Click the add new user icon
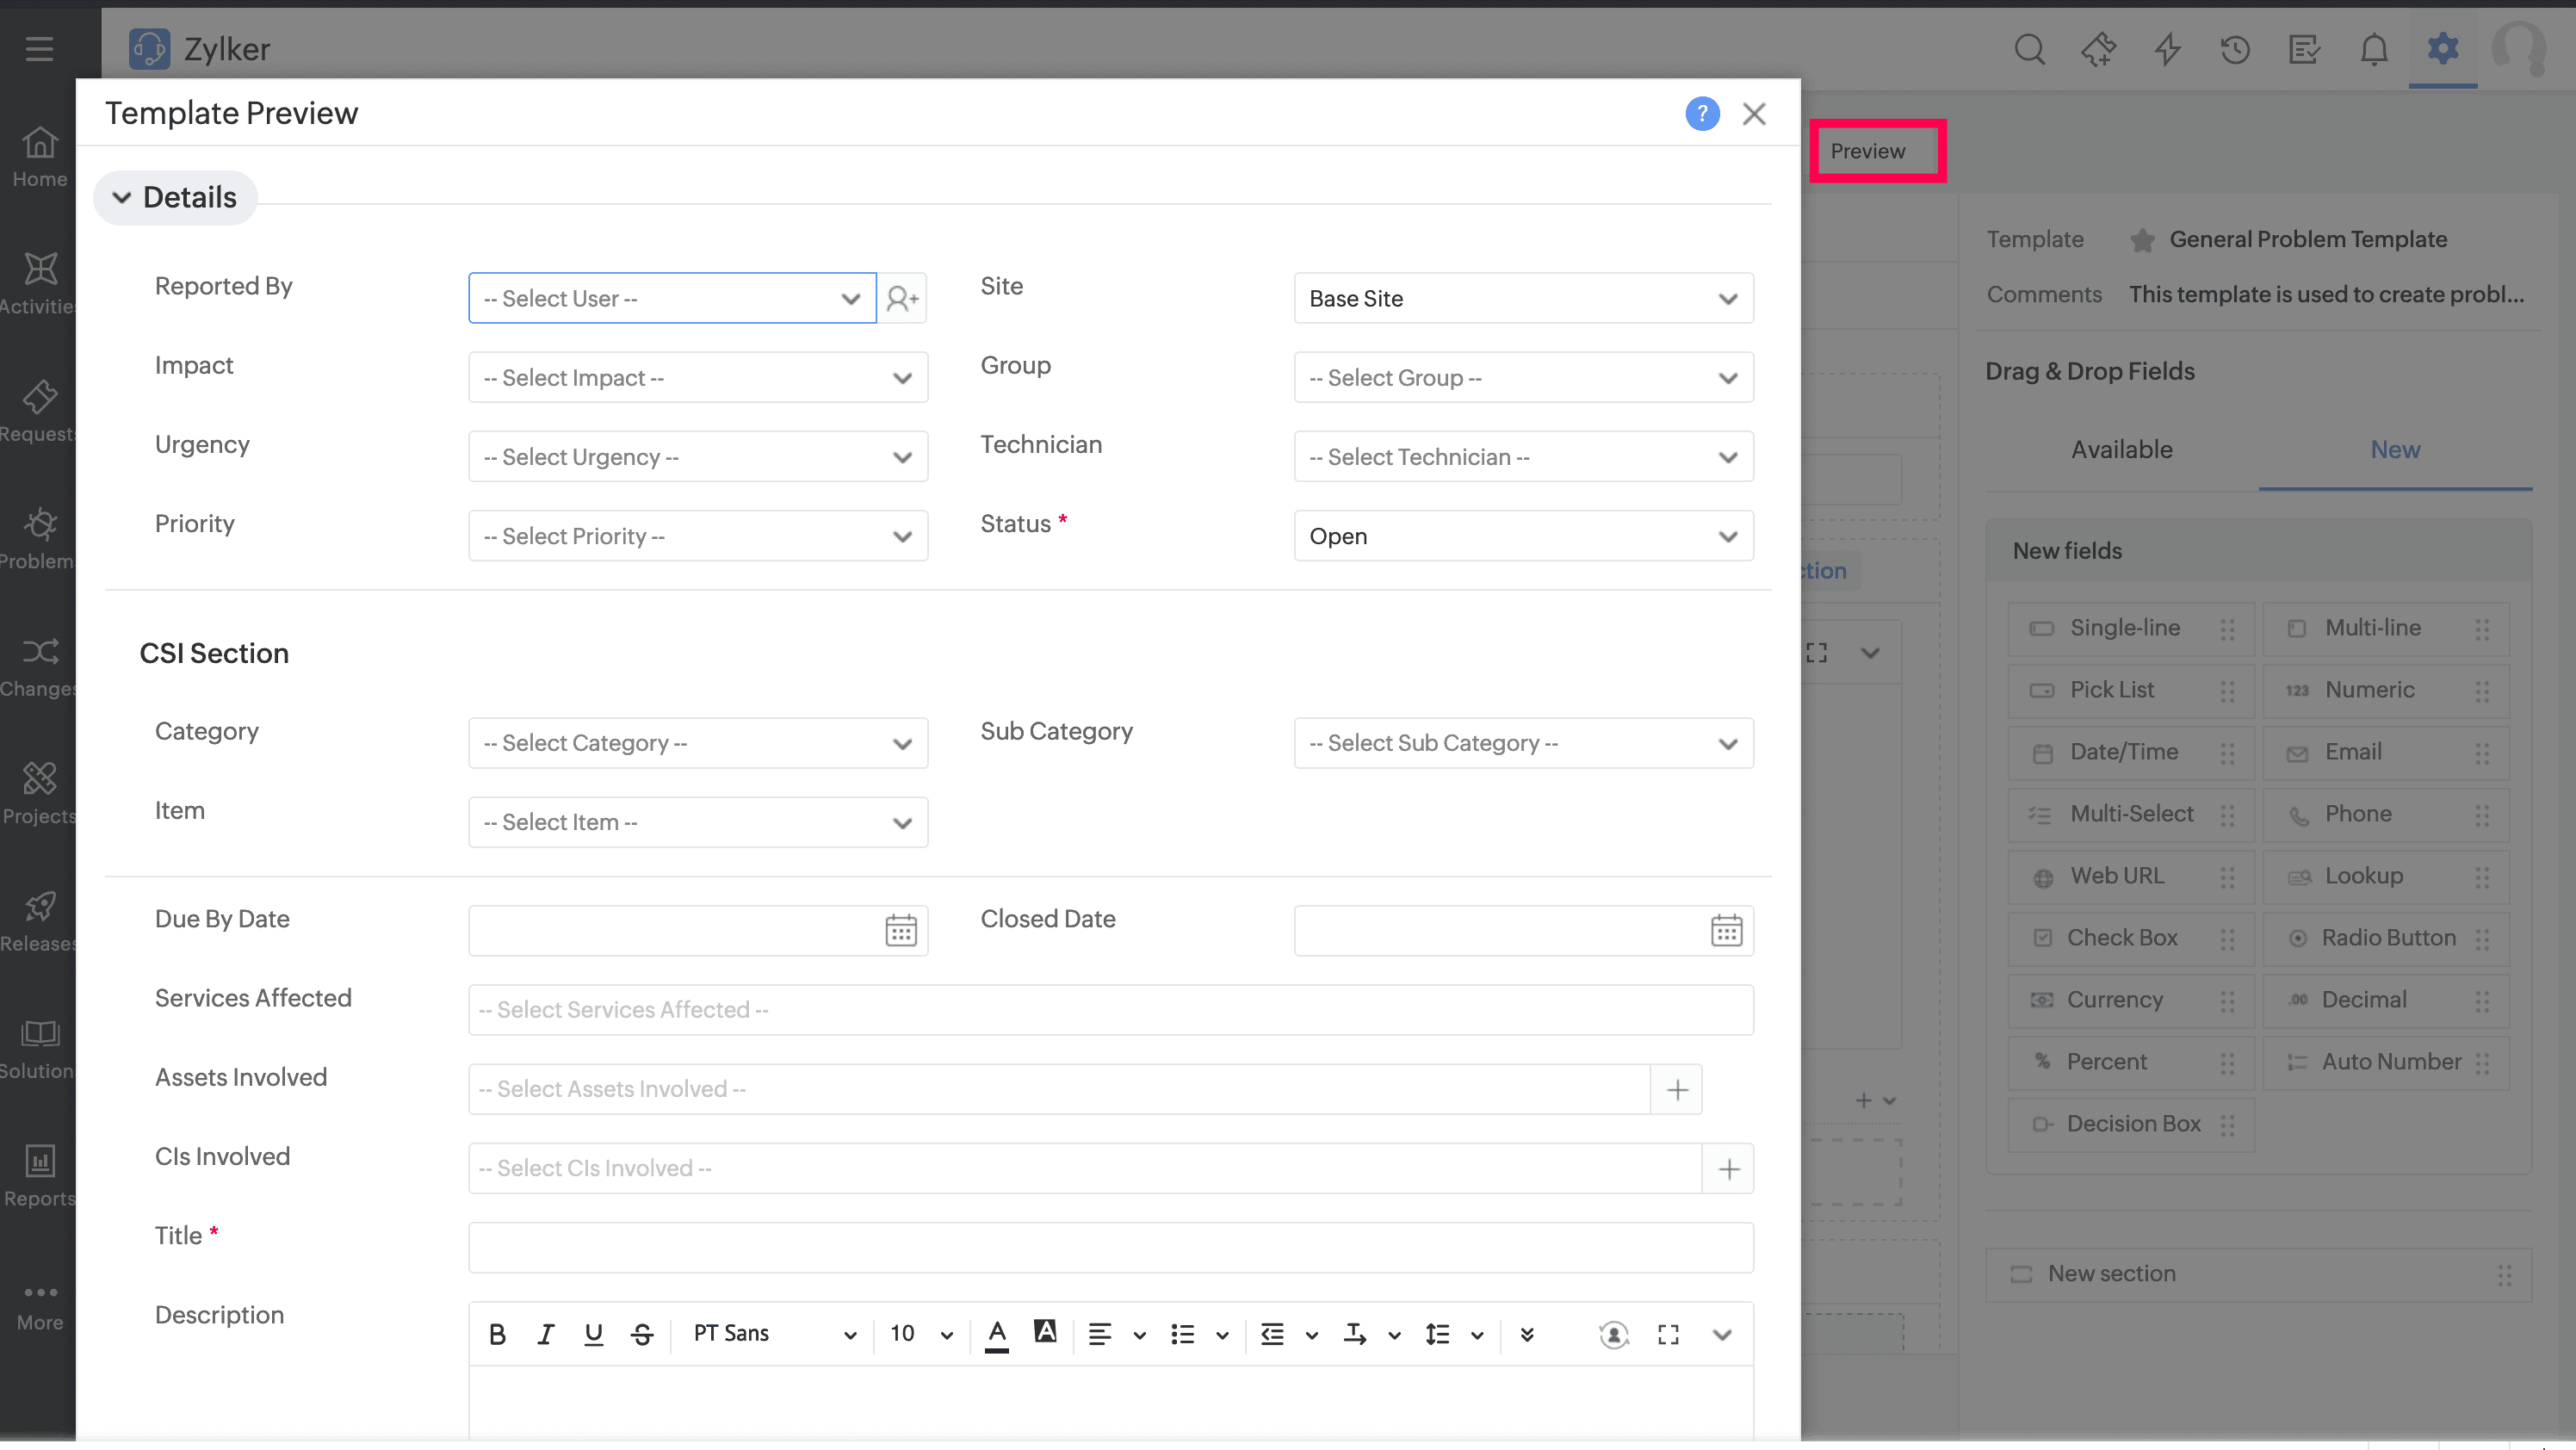Viewport: 2576px width, 1450px height. [902, 298]
